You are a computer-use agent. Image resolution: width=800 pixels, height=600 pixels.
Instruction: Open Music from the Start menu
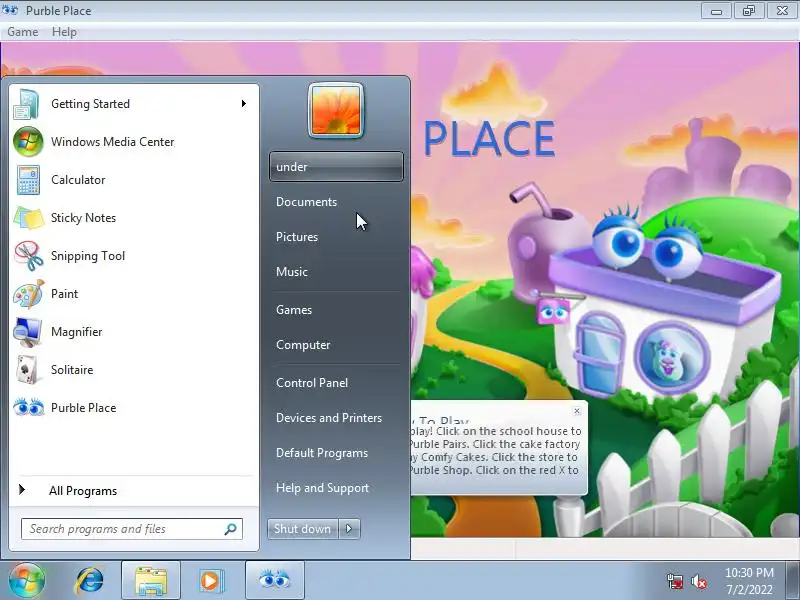pos(336,271)
